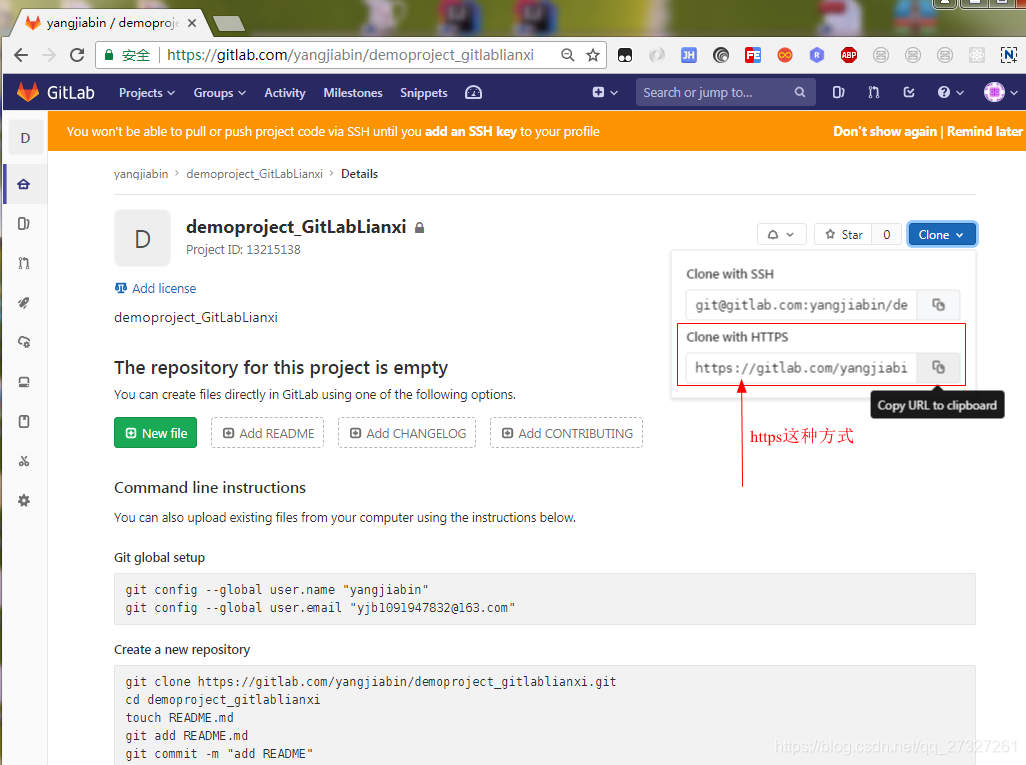Open the Merge Requests sidebar icon
Viewport: 1026px width, 765px height.
click(x=24, y=263)
